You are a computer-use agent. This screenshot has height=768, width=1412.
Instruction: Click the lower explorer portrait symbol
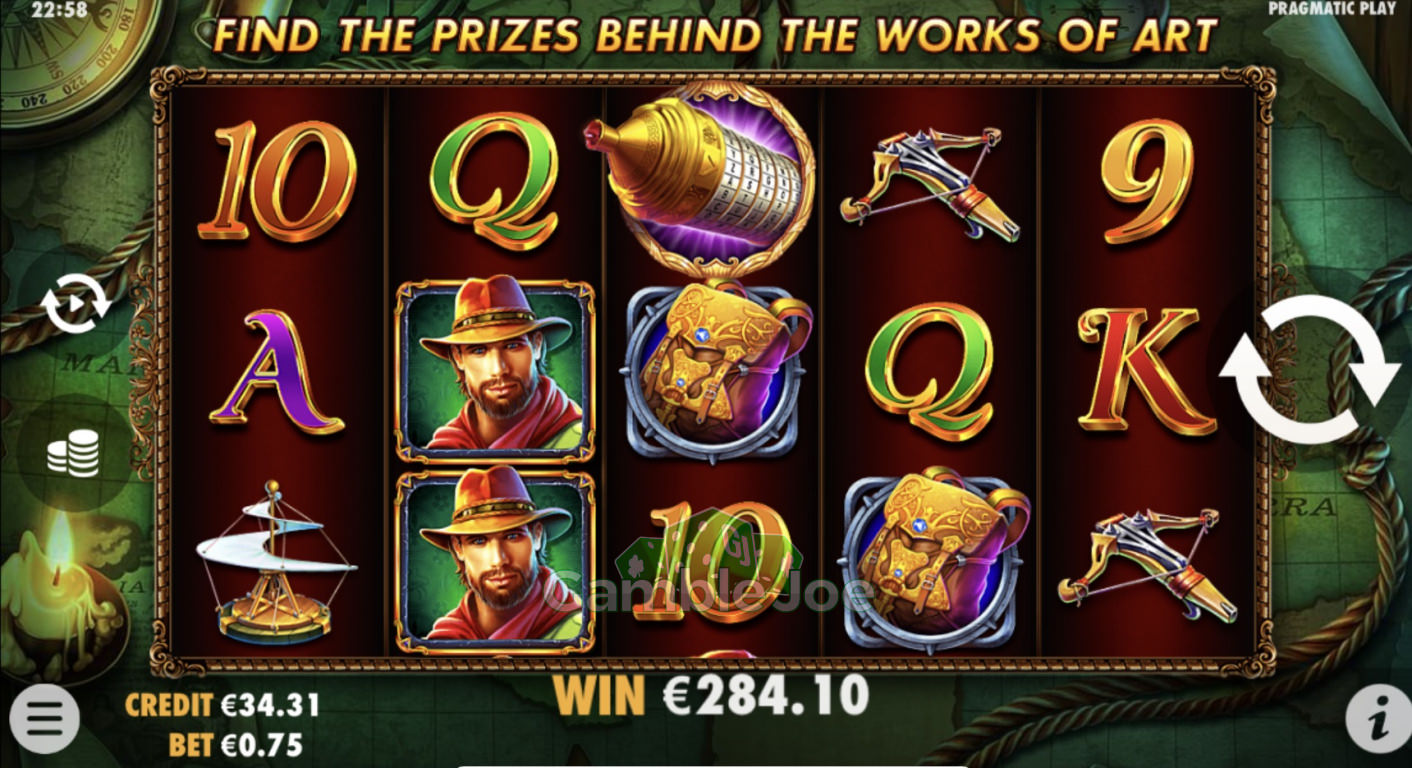[495, 560]
